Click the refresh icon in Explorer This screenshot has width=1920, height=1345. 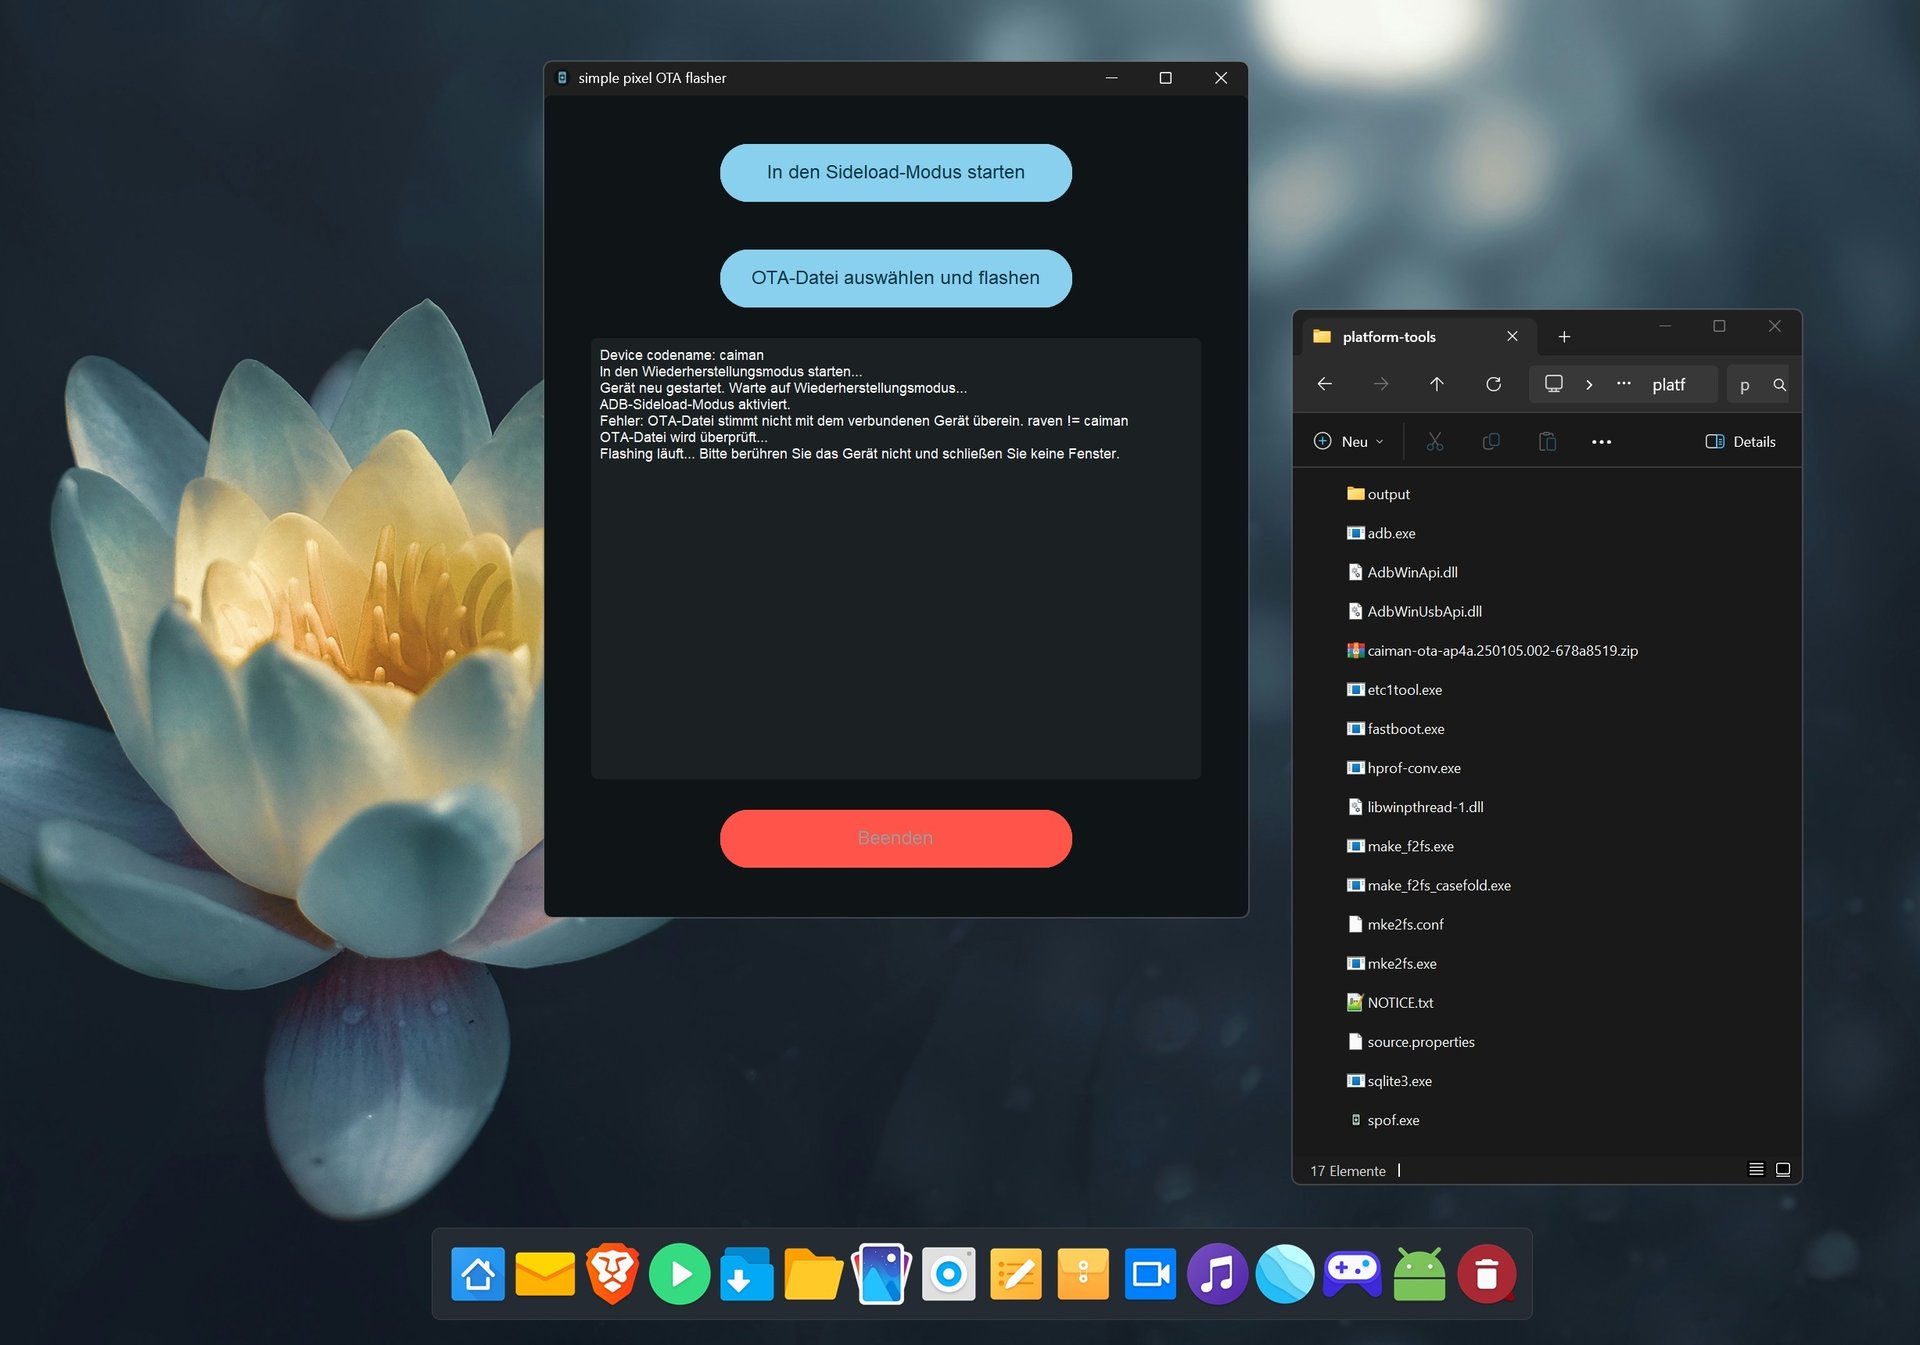(1493, 384)
